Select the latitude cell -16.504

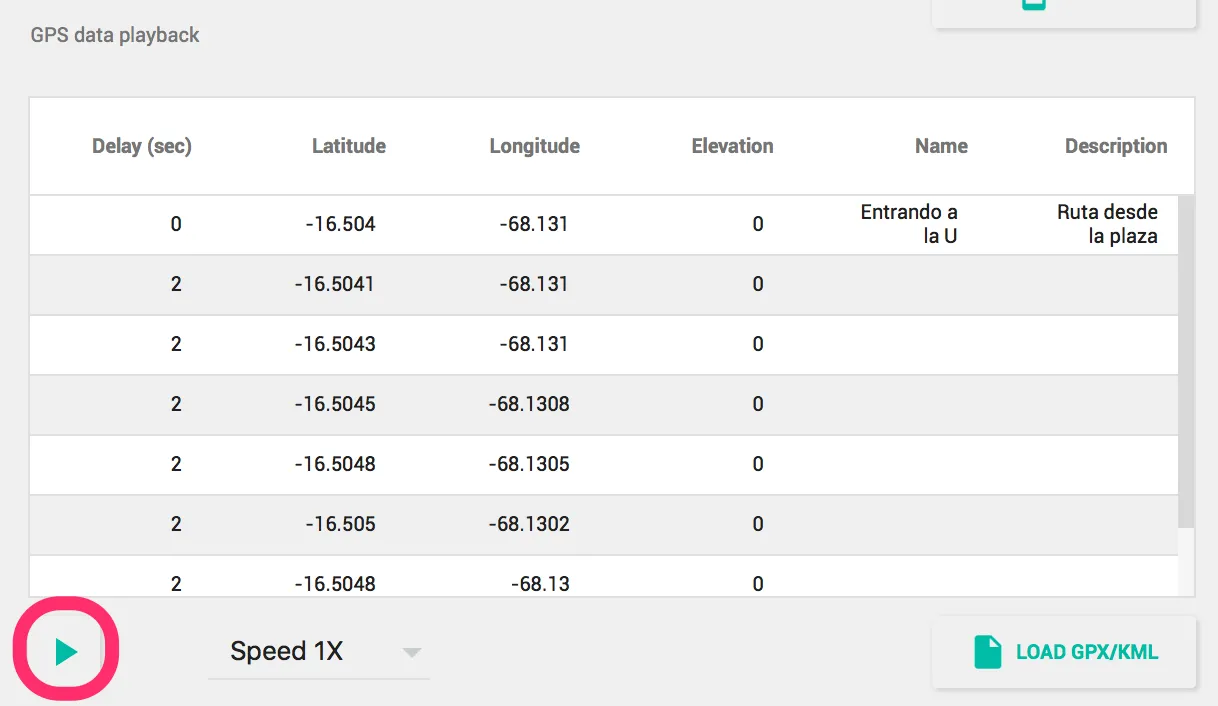[341, 224]
